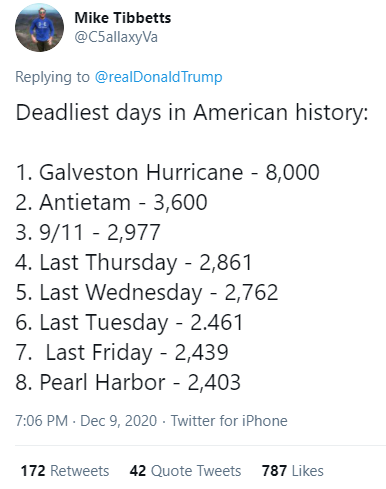Click the Replying to text
The height and width of the screenshot is (489, 386).
click(52, 77)
